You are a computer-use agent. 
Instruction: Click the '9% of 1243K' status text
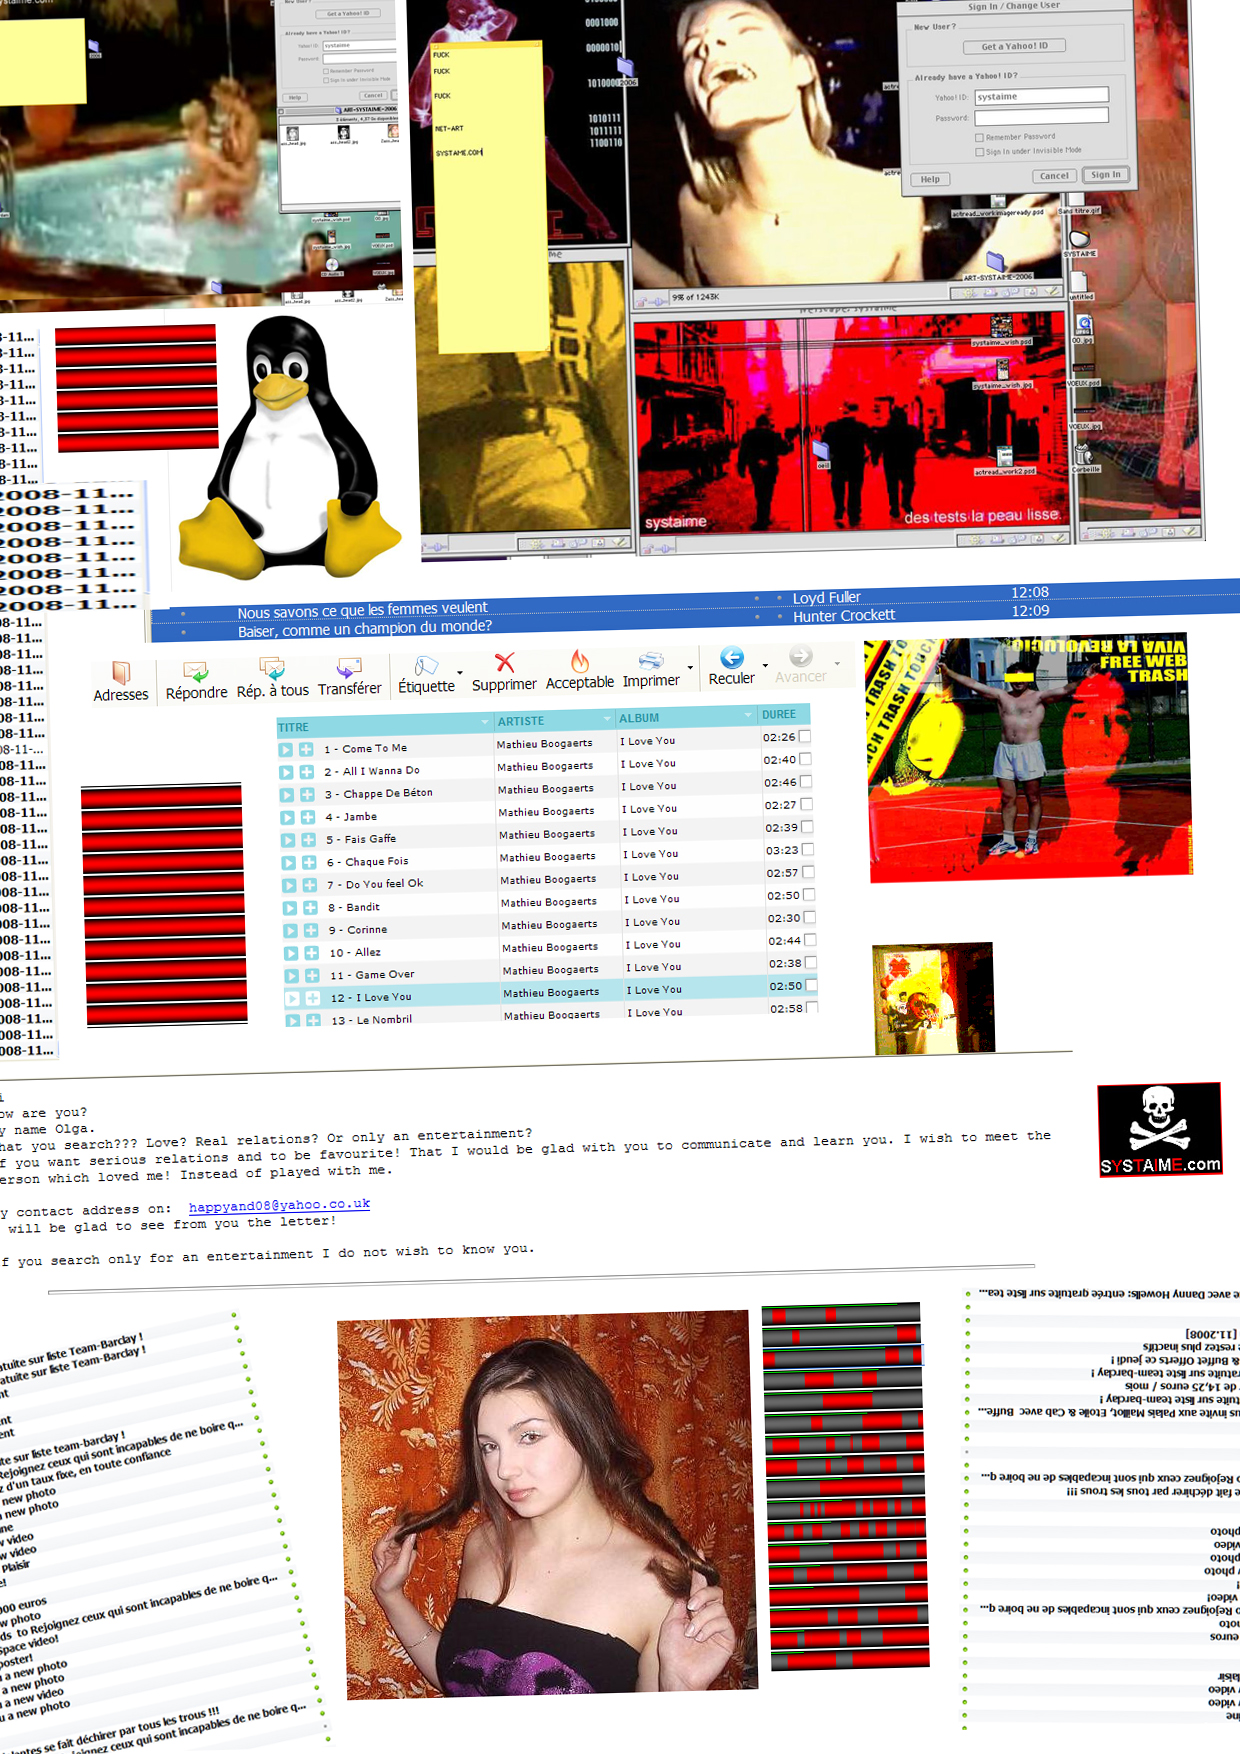[696, 297]
